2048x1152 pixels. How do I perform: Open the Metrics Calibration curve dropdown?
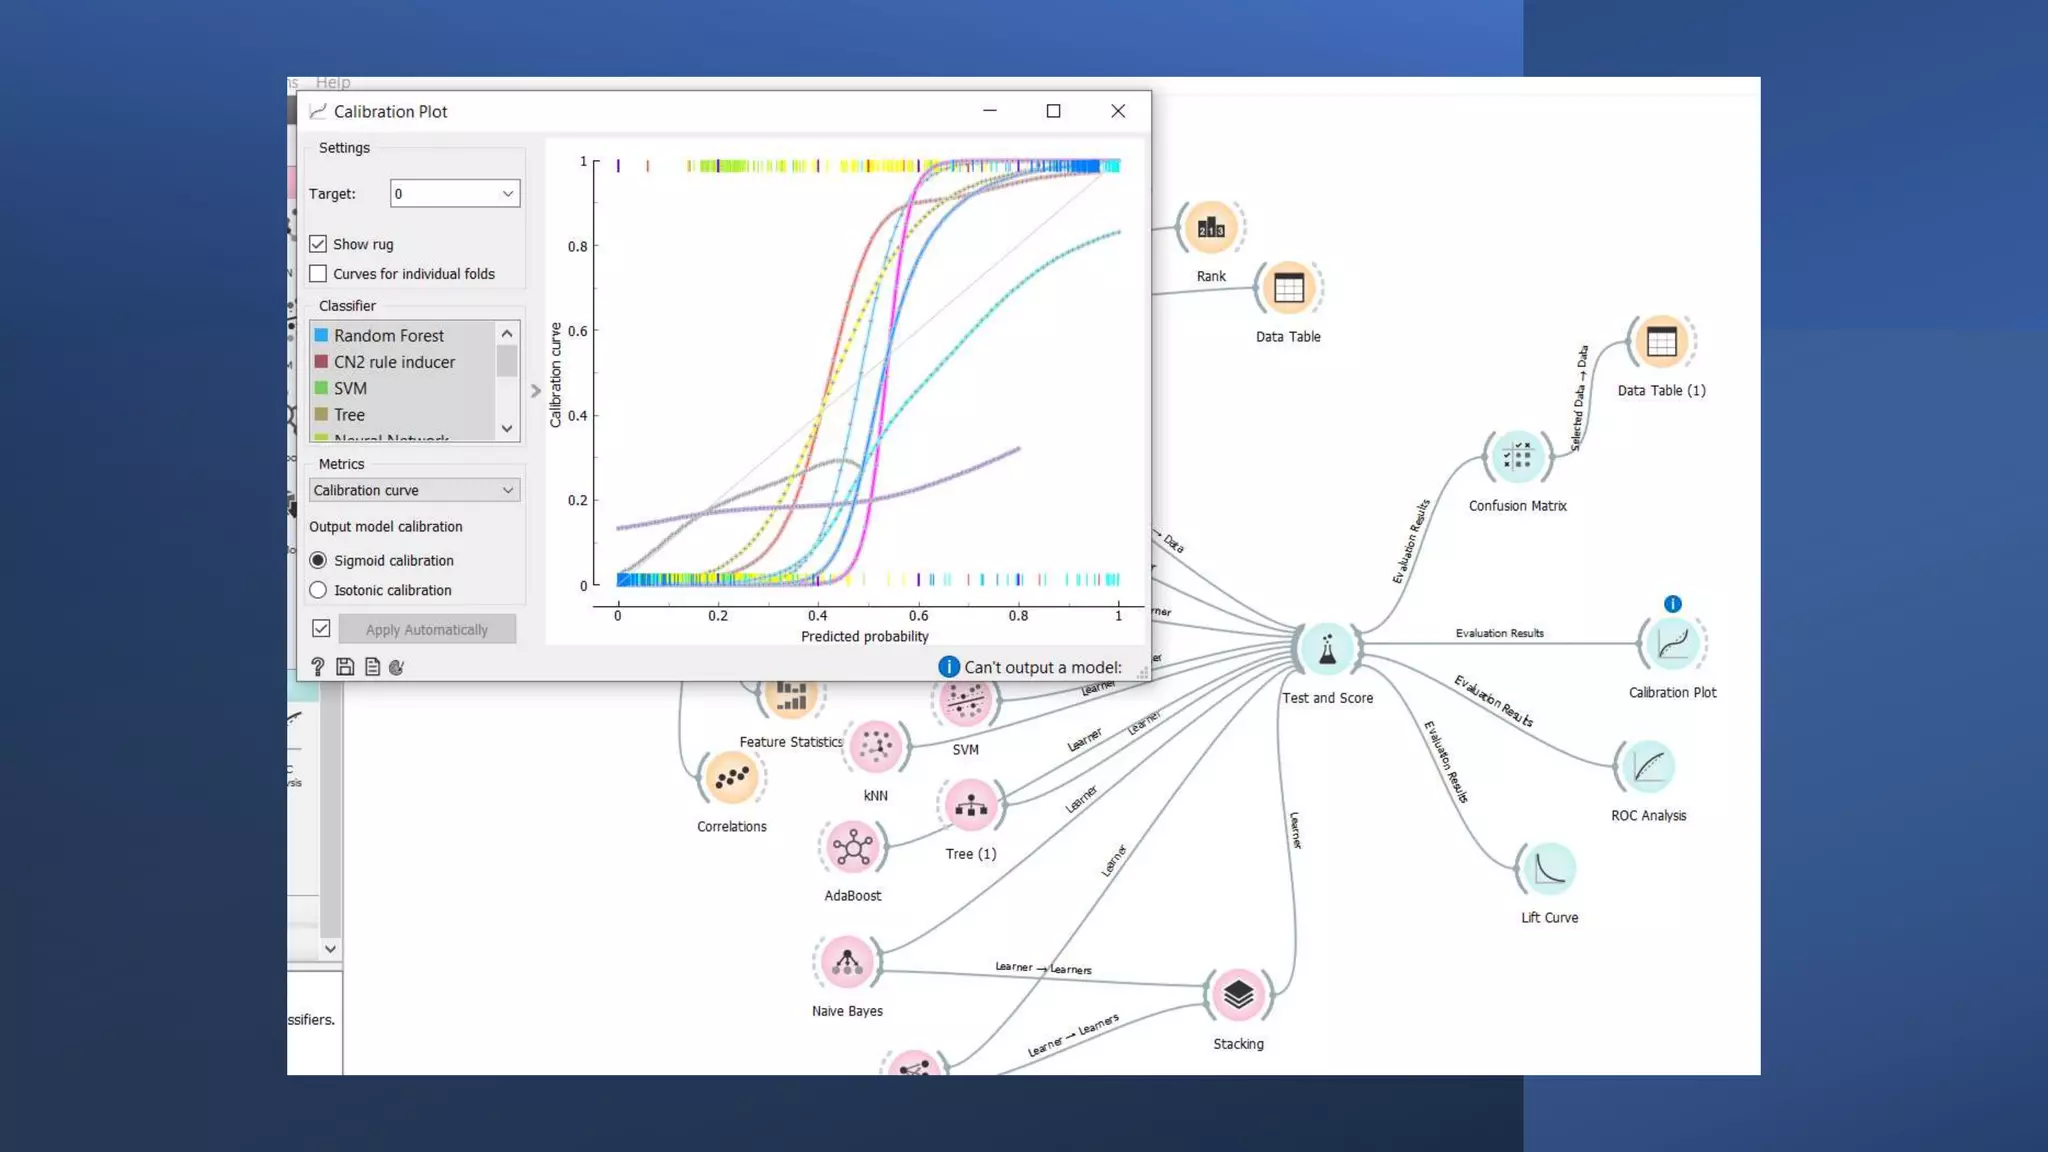pos(414,490)
